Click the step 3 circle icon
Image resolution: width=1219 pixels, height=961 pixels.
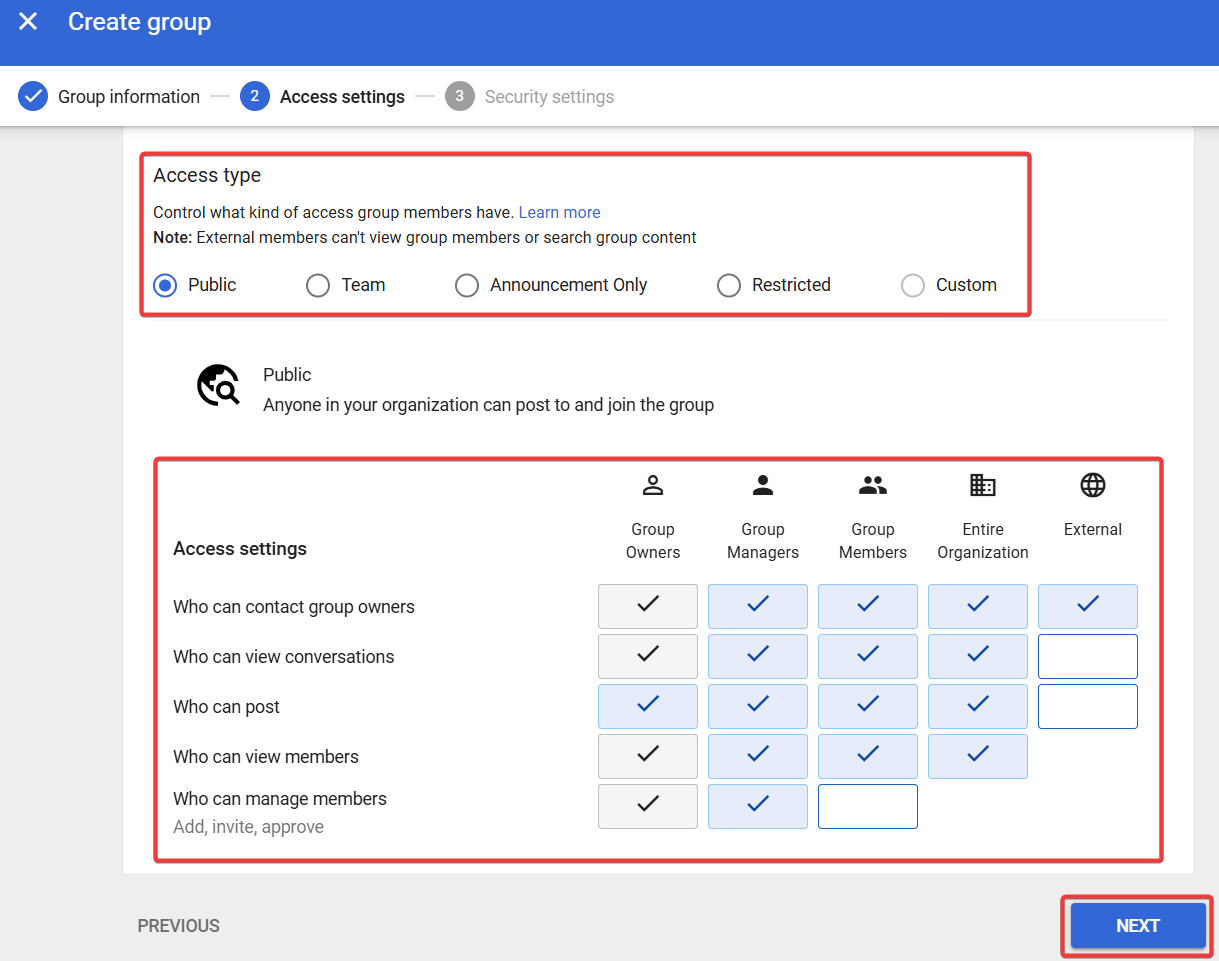(x=460, y=97)
